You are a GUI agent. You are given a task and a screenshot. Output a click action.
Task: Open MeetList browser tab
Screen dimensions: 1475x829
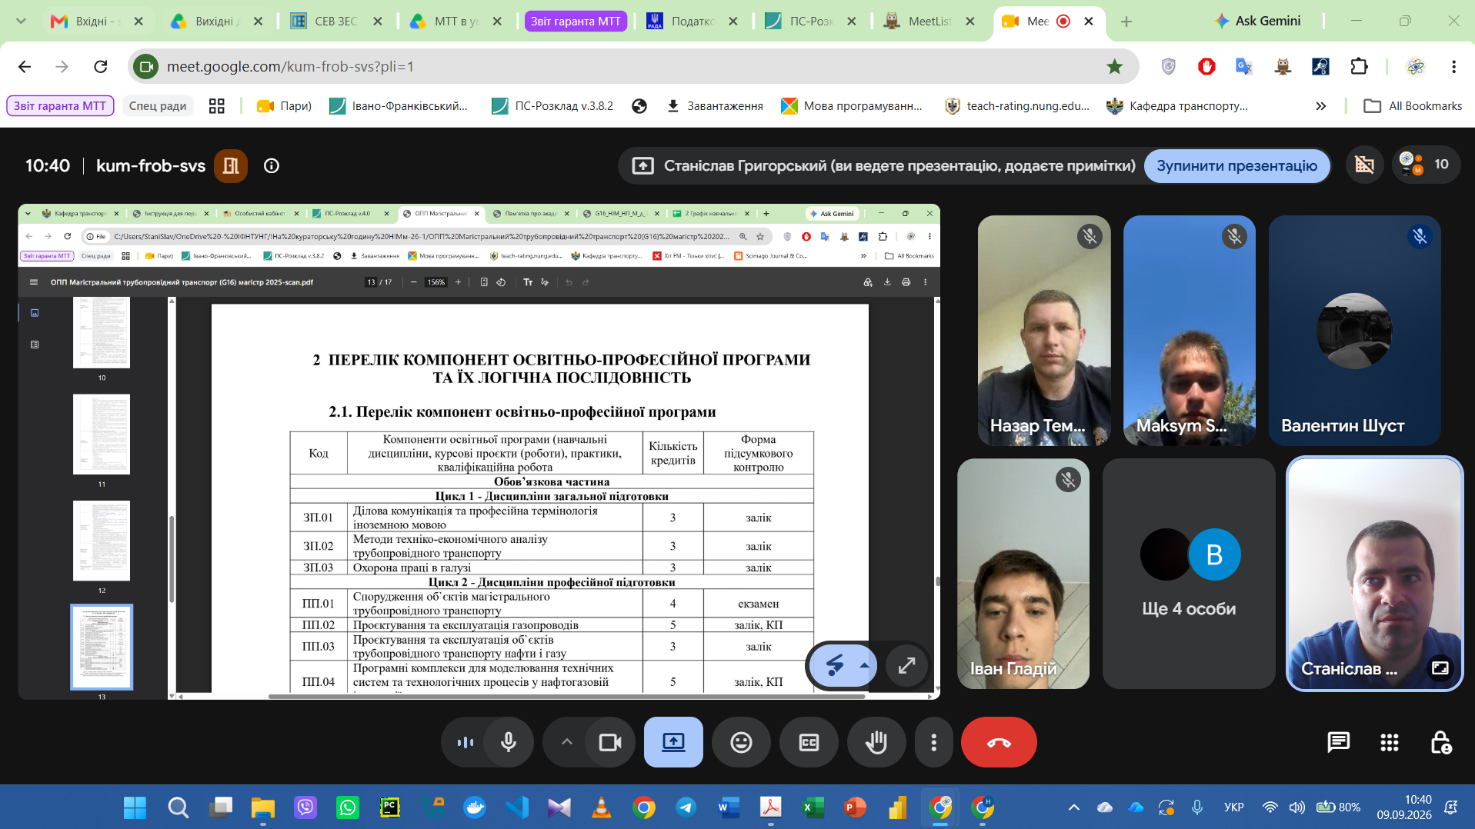(930, 21)
